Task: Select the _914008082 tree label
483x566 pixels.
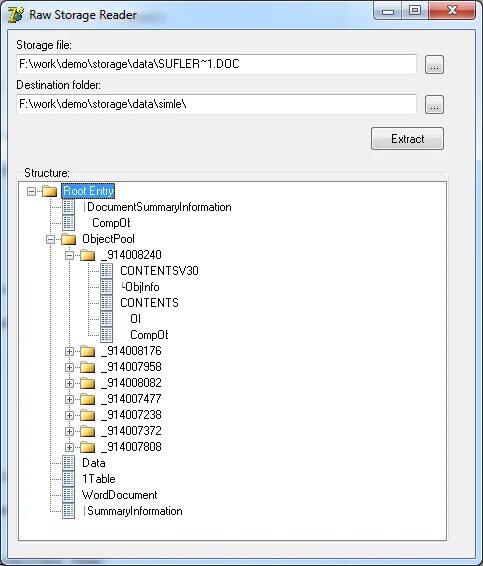Action: point(131,383)
